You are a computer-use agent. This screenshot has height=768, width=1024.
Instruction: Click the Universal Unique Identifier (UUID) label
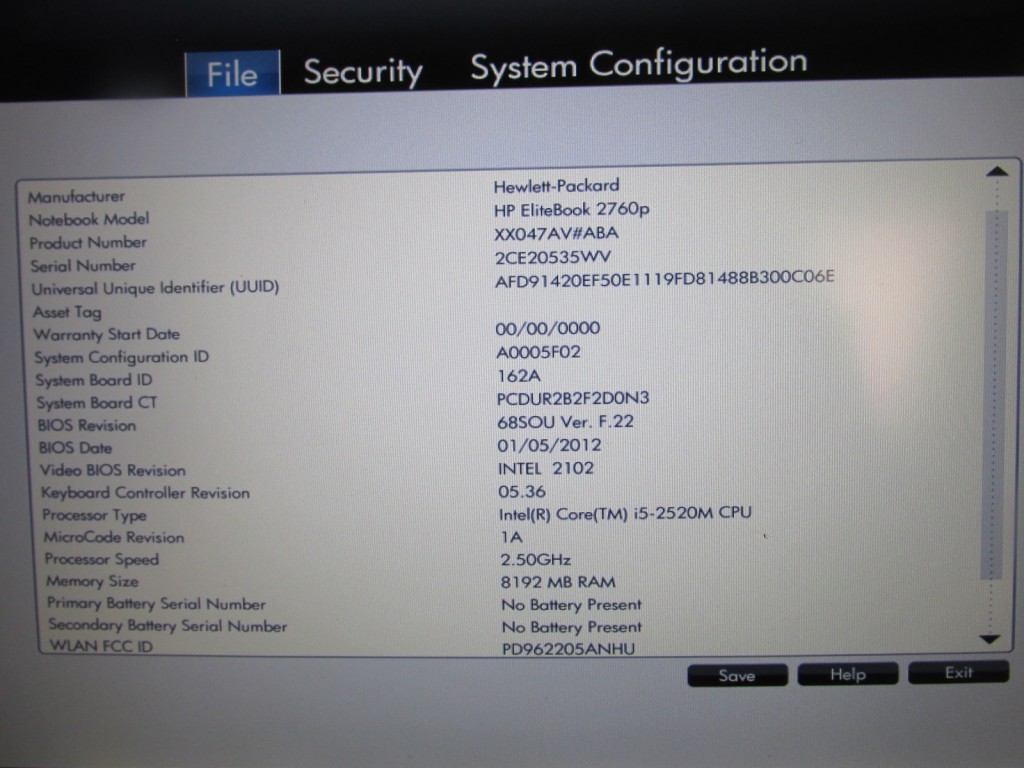point(155,288)
